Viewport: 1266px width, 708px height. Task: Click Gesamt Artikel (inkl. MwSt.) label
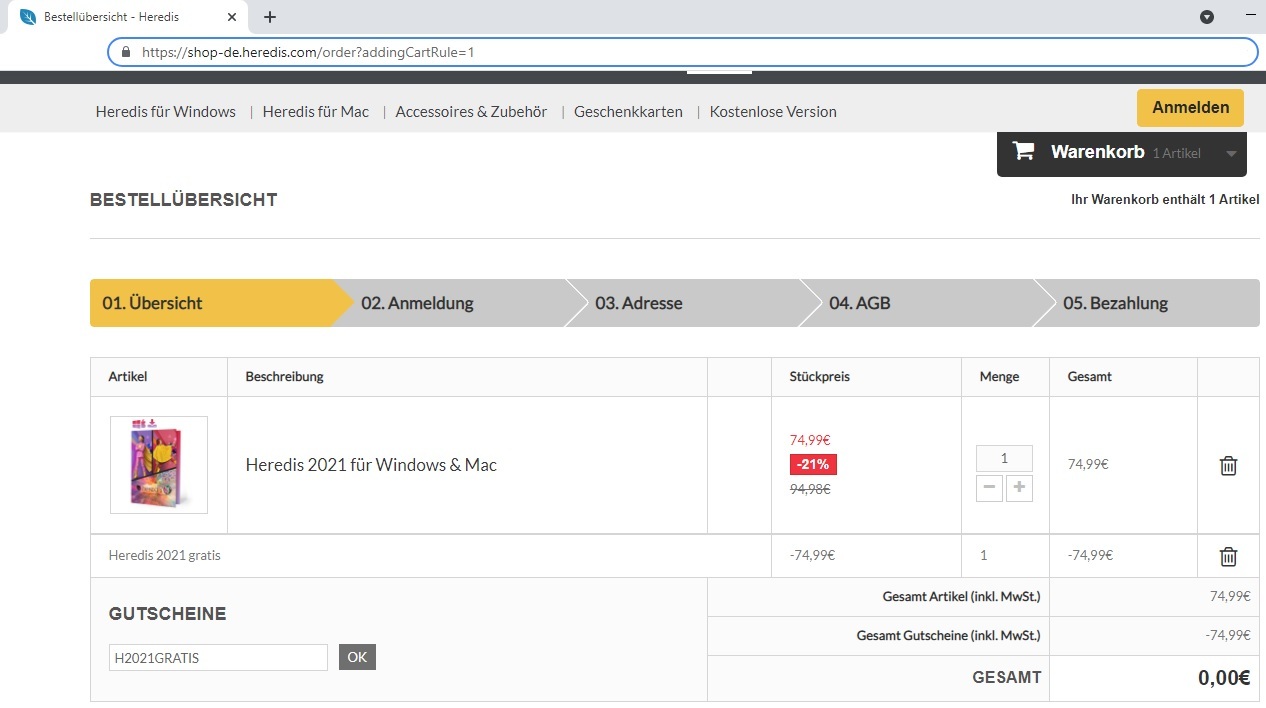961,596
